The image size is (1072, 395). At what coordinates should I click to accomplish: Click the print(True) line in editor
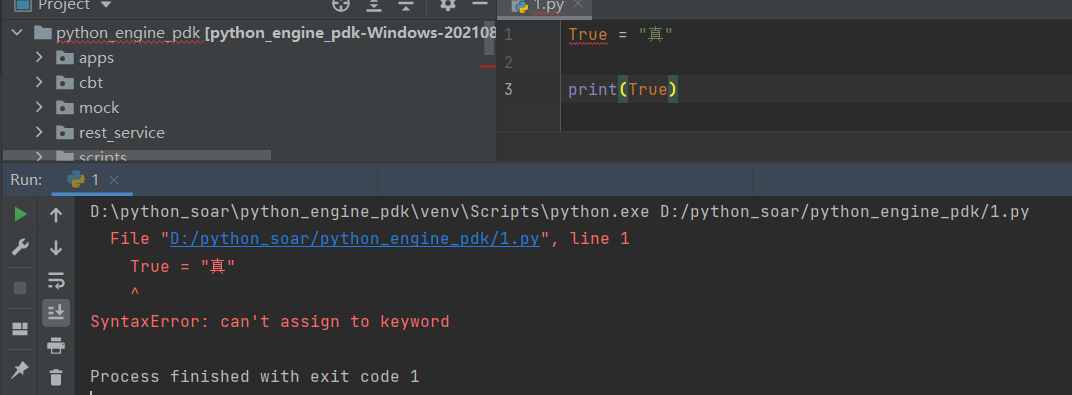pyautogui.click(x=623, y=90)
